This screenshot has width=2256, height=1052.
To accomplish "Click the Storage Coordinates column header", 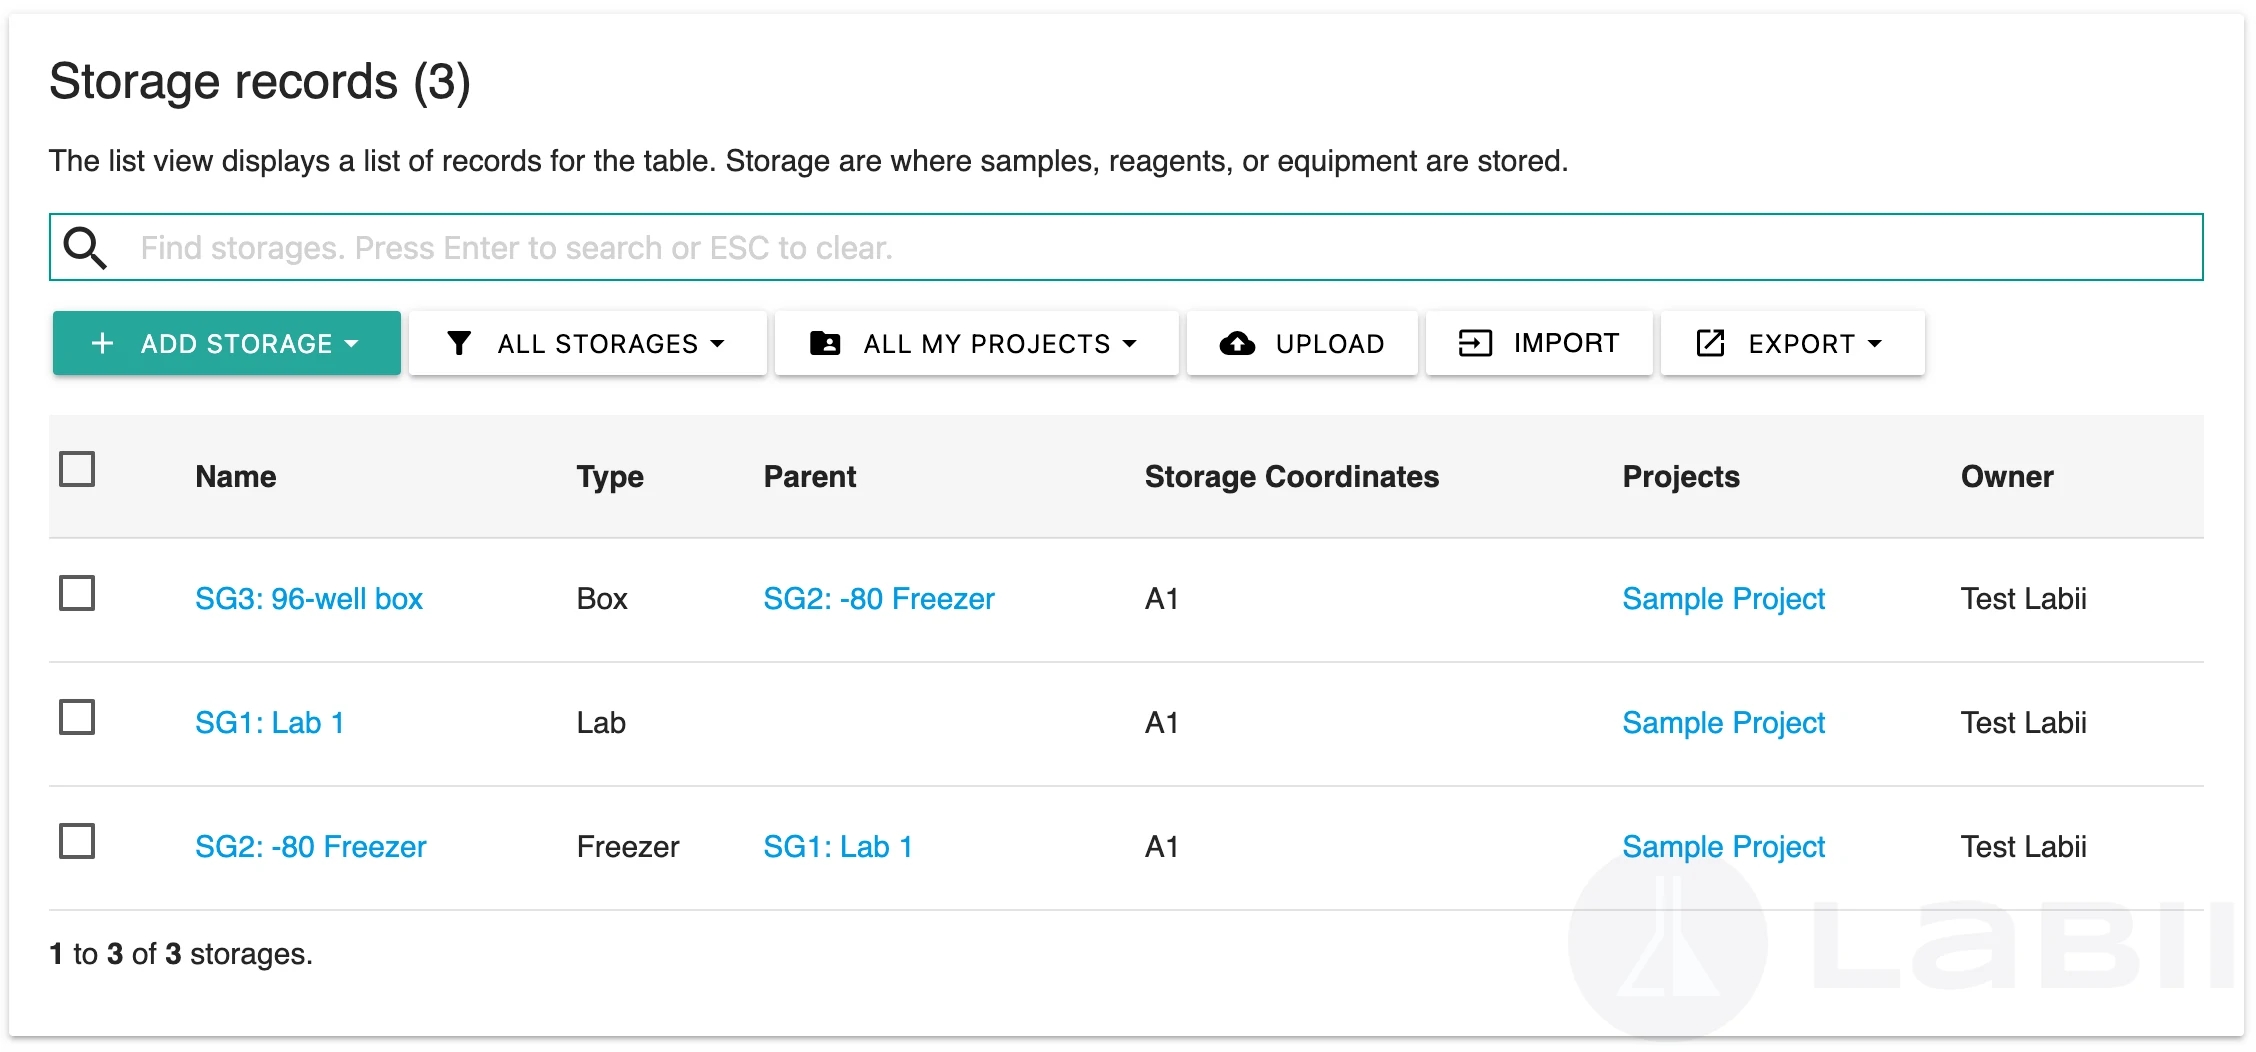I will click(1291, 476).
